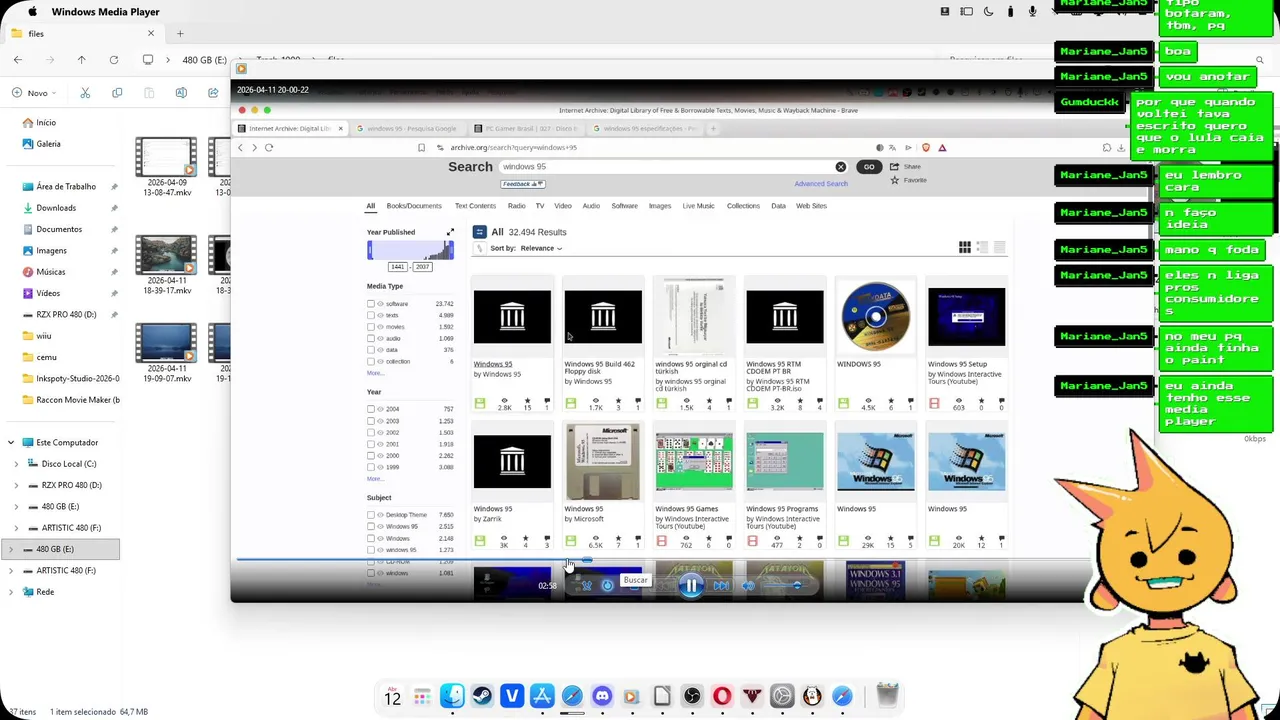The image size is (1280, 720).
Task: Open OBS from the dock
Action: [692, 696]
